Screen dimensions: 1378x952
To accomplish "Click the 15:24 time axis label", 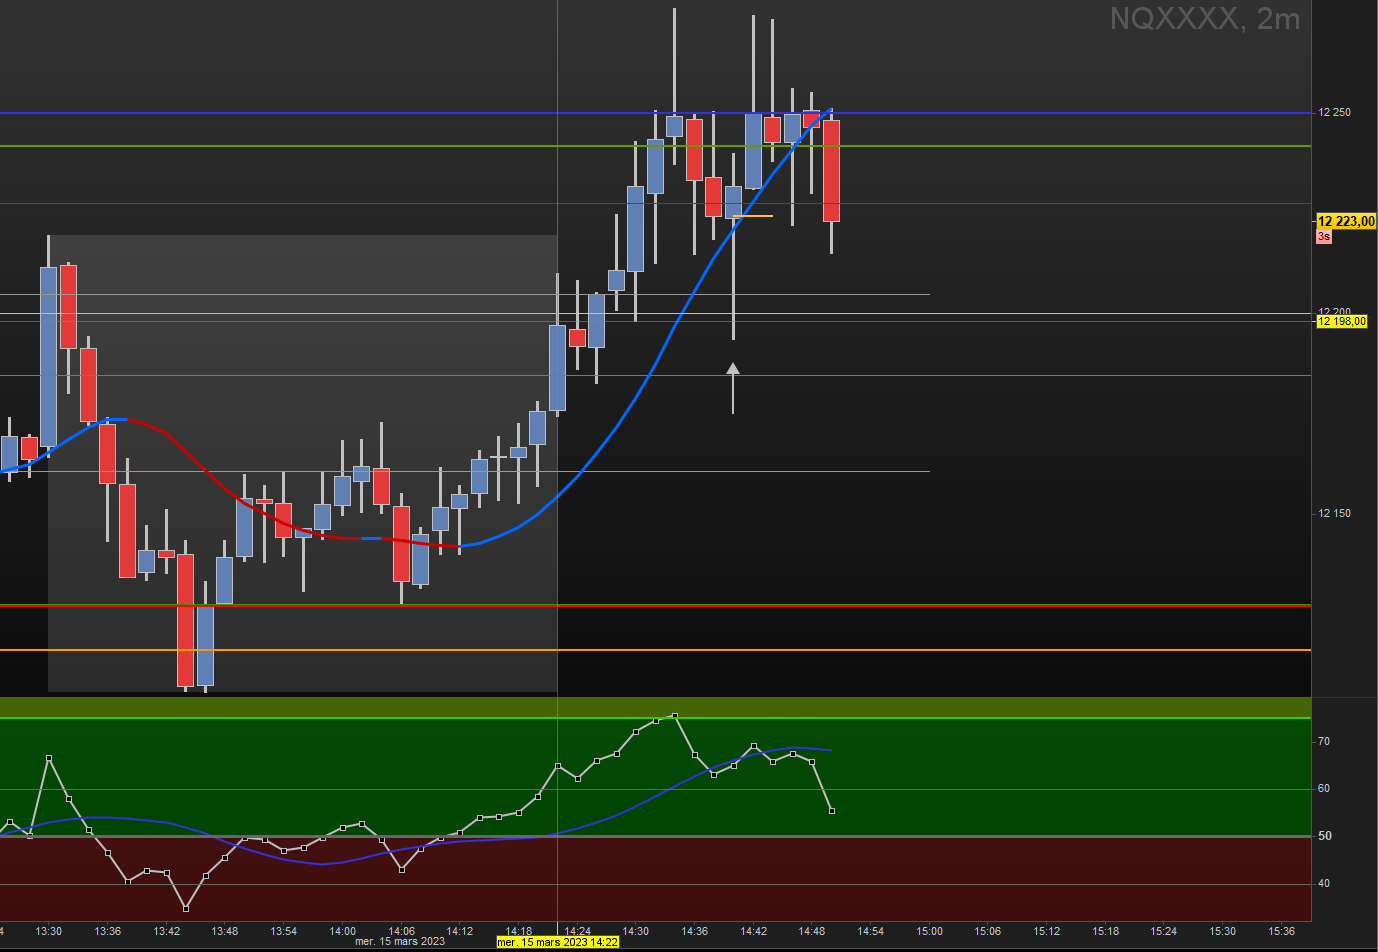I will 1164,931.
